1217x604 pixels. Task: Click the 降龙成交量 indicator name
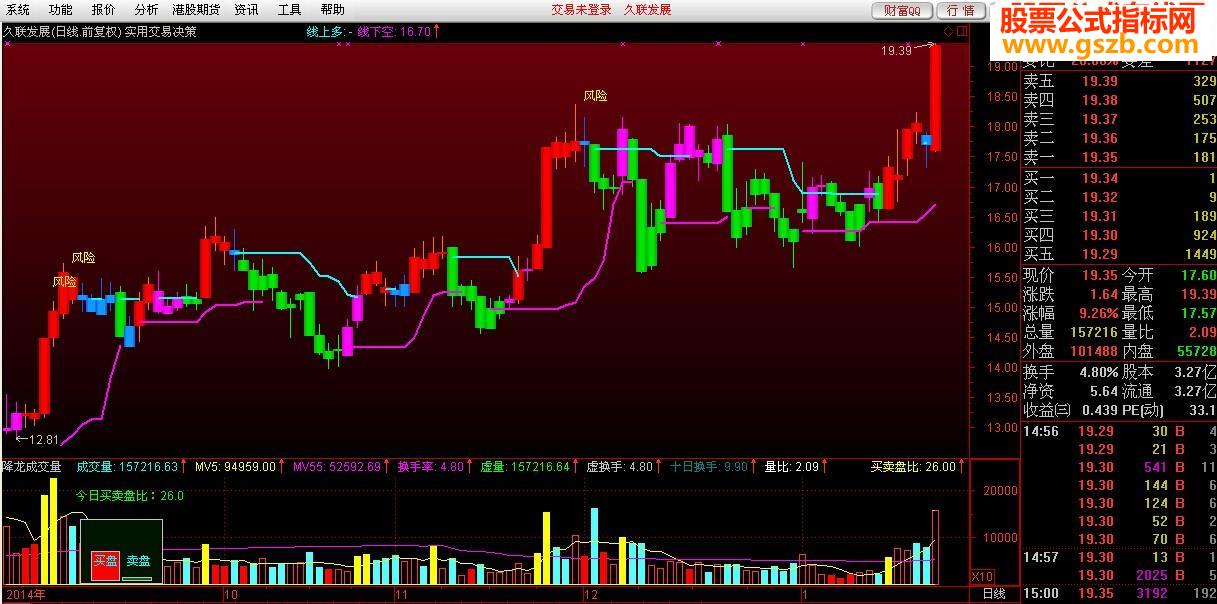pyautogui.click(x=32, y=466)
